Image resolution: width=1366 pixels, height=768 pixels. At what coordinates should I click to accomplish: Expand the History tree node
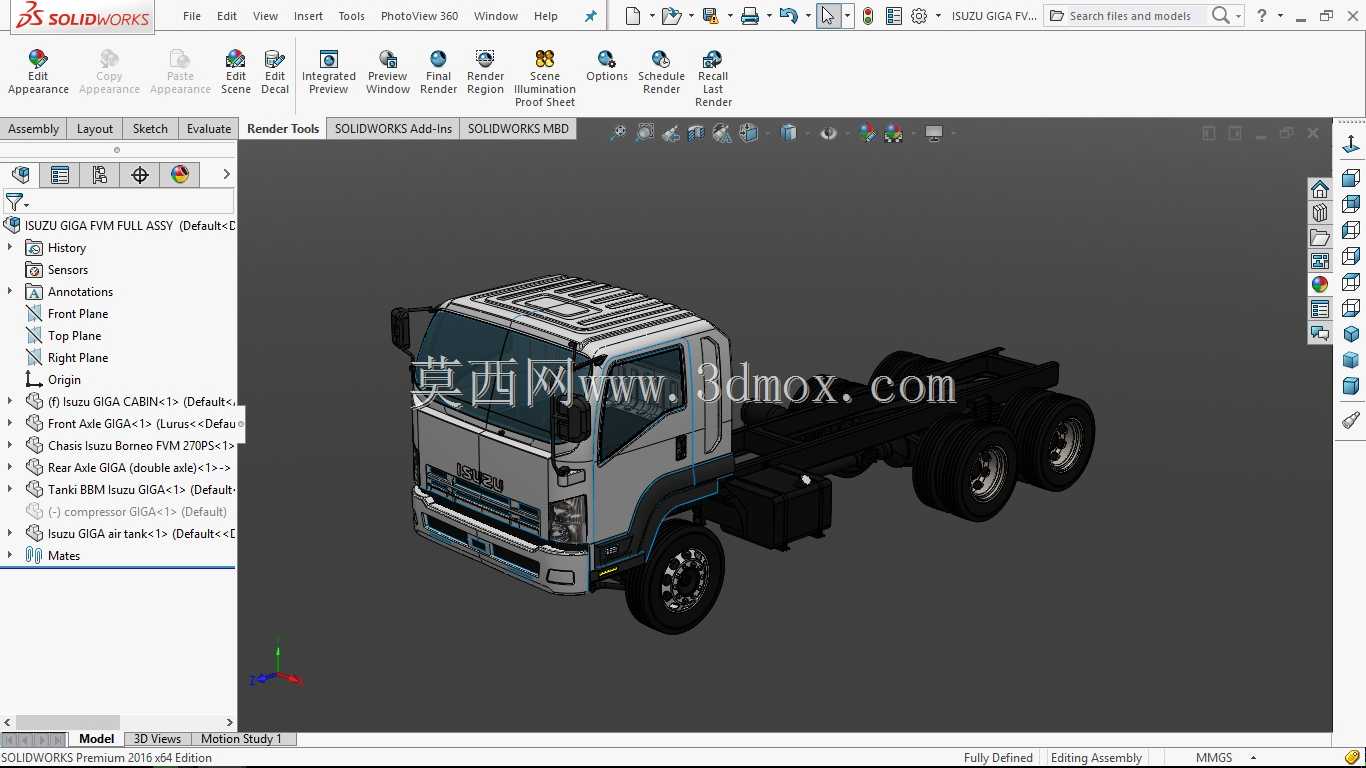coord(10,247)
